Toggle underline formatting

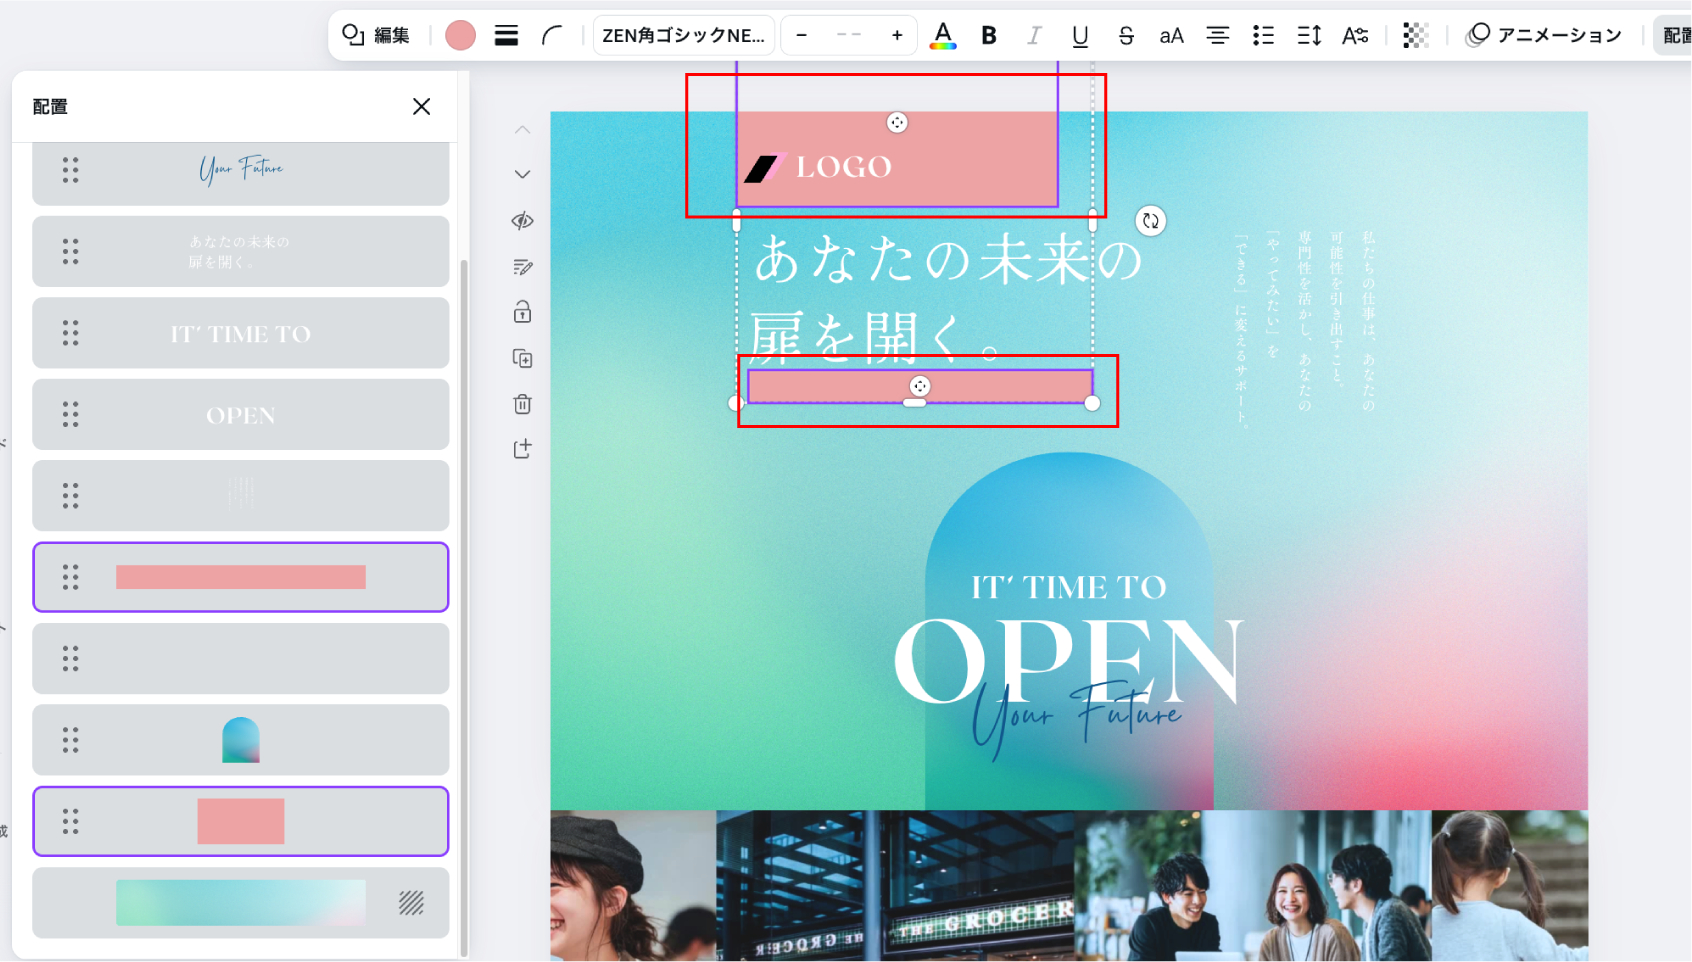[1080, 35]
